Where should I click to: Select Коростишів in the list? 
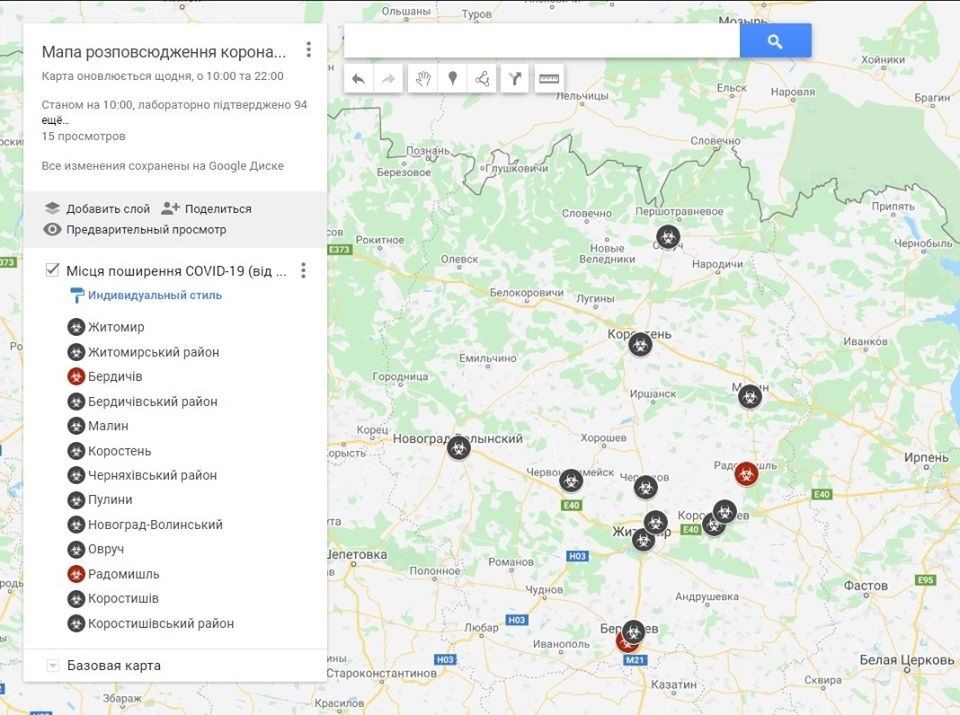123,599
